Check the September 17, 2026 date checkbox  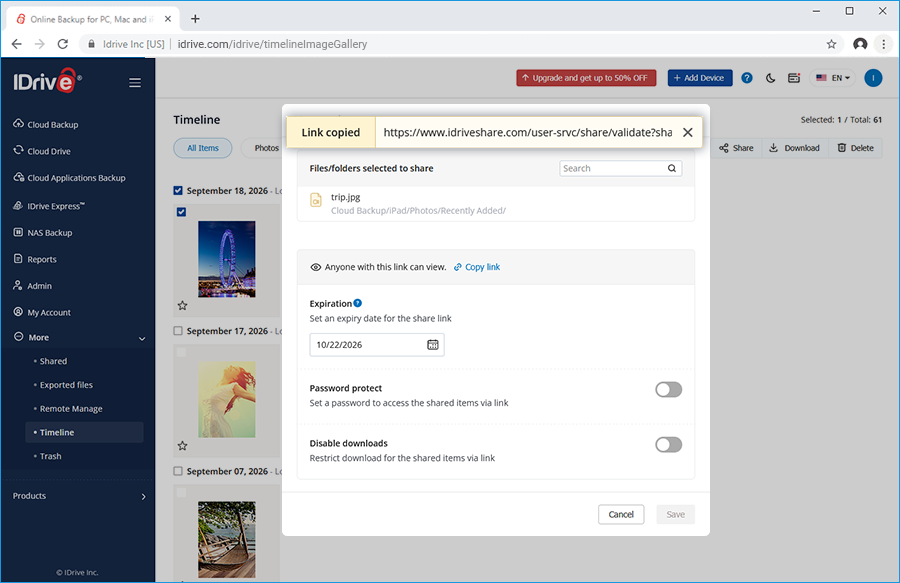point(178,331)
